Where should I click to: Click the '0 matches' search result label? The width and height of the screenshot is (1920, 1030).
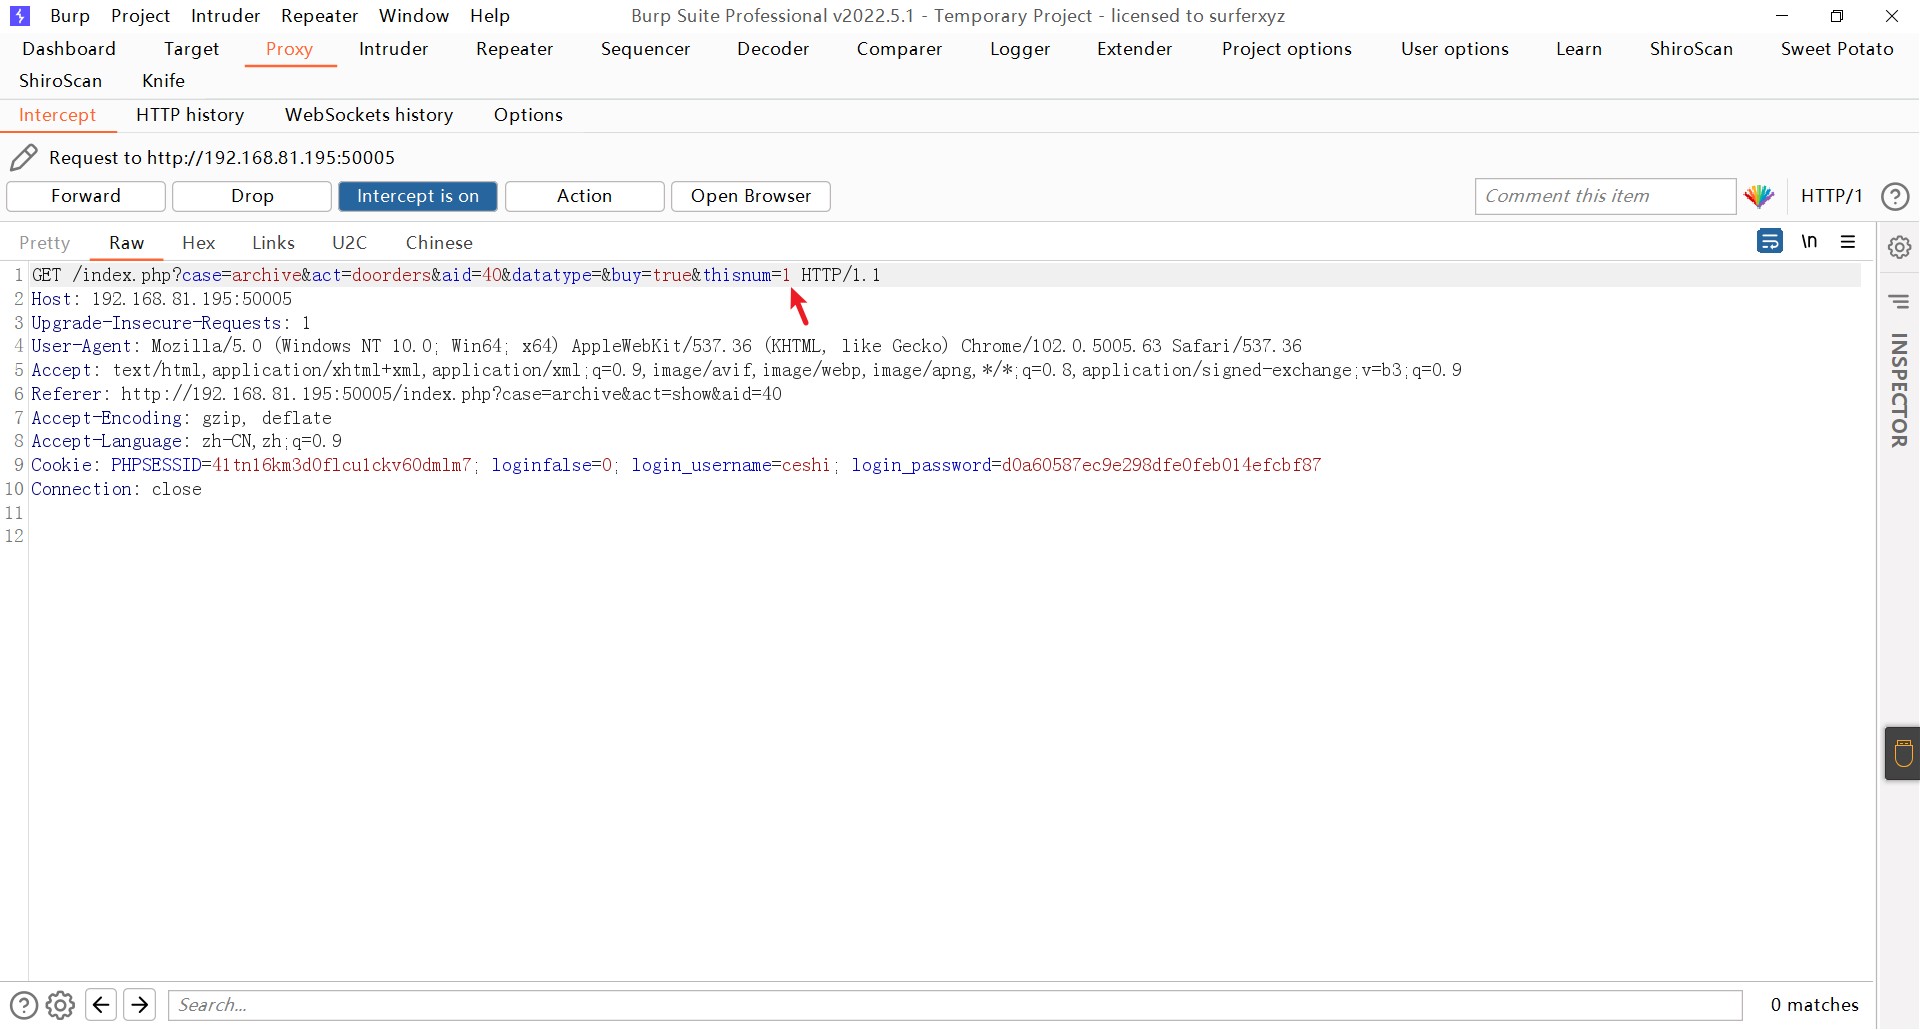pyautogui.click(x=1814, y=1005)
